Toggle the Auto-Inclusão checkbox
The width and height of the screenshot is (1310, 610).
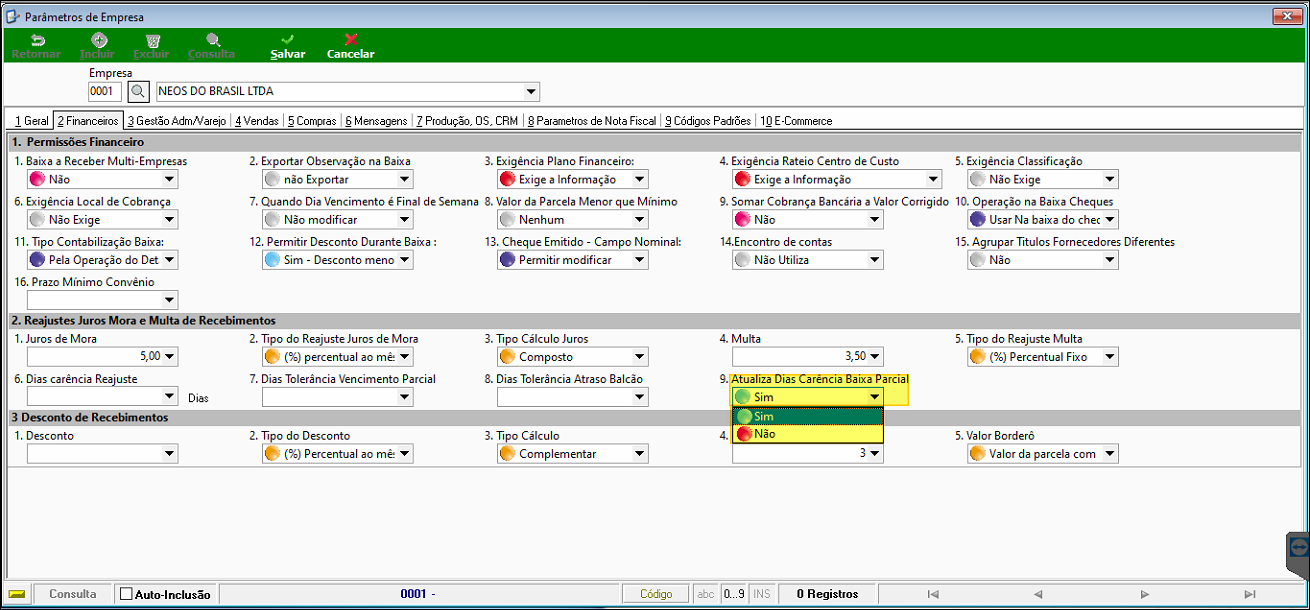point(126,594)
